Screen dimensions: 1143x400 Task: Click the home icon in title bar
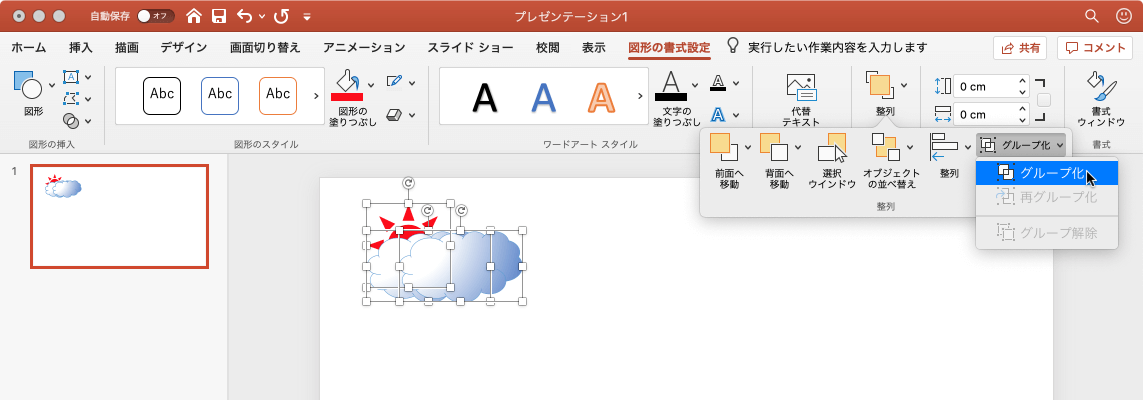(x=193, y=15)
